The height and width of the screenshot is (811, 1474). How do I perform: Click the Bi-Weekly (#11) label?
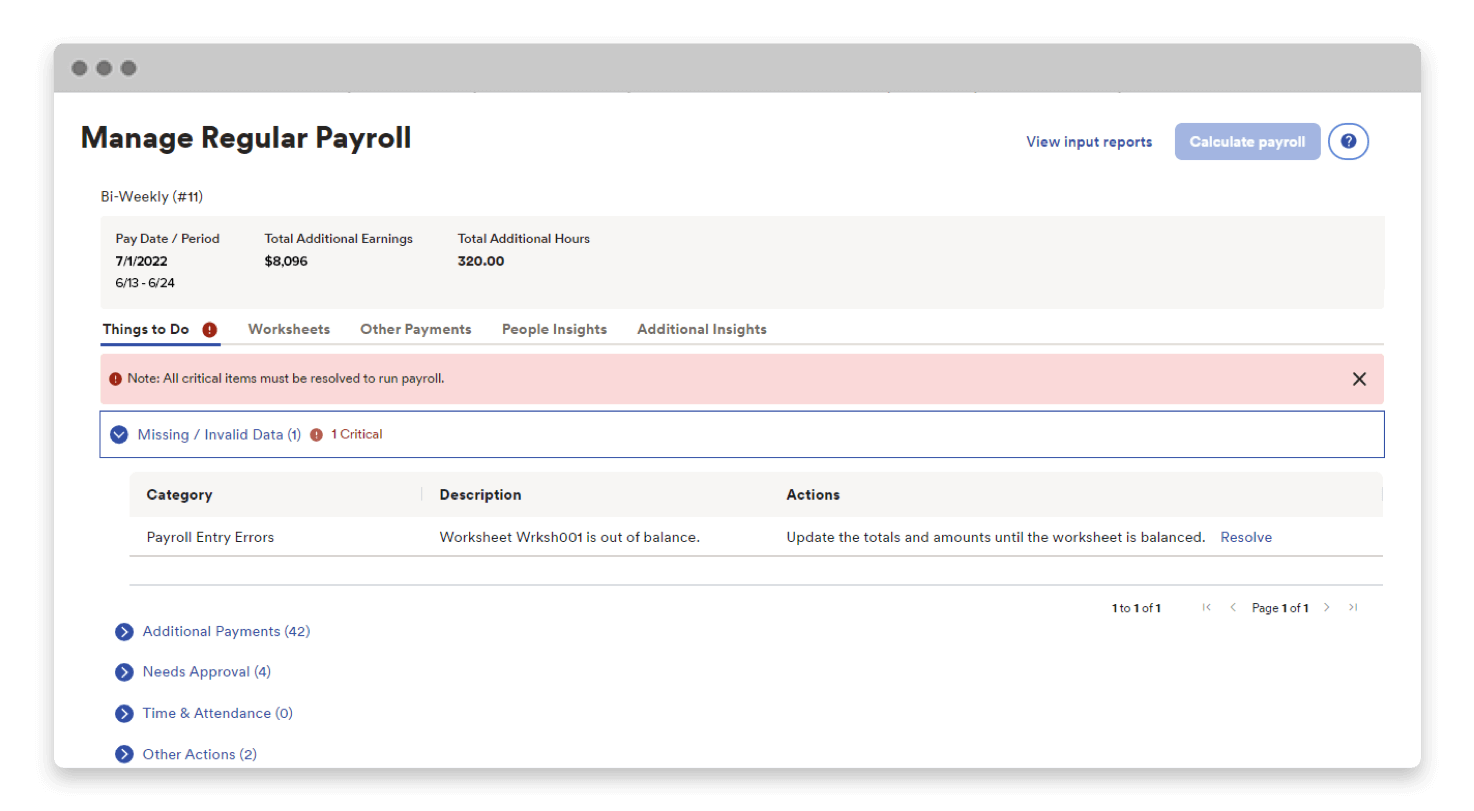pyautogui.click(x=152, y=197)
